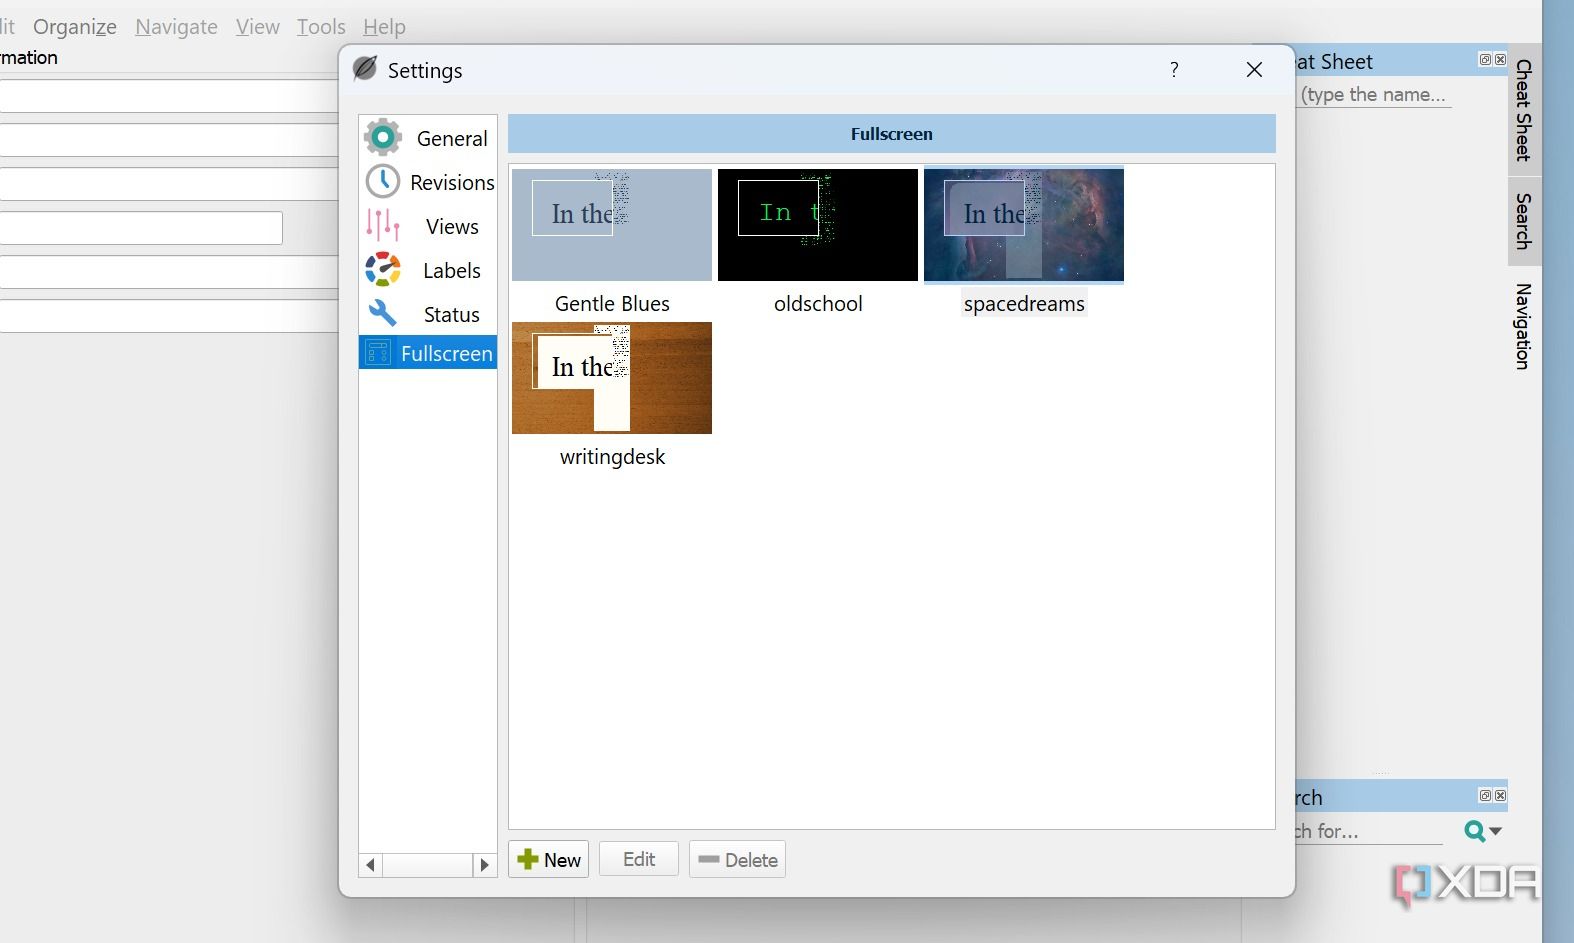Image resolution: width=1574 pixels, height=943 pixels.
Task: Select the writingdesk theme thumbnail
Action: 612,378
